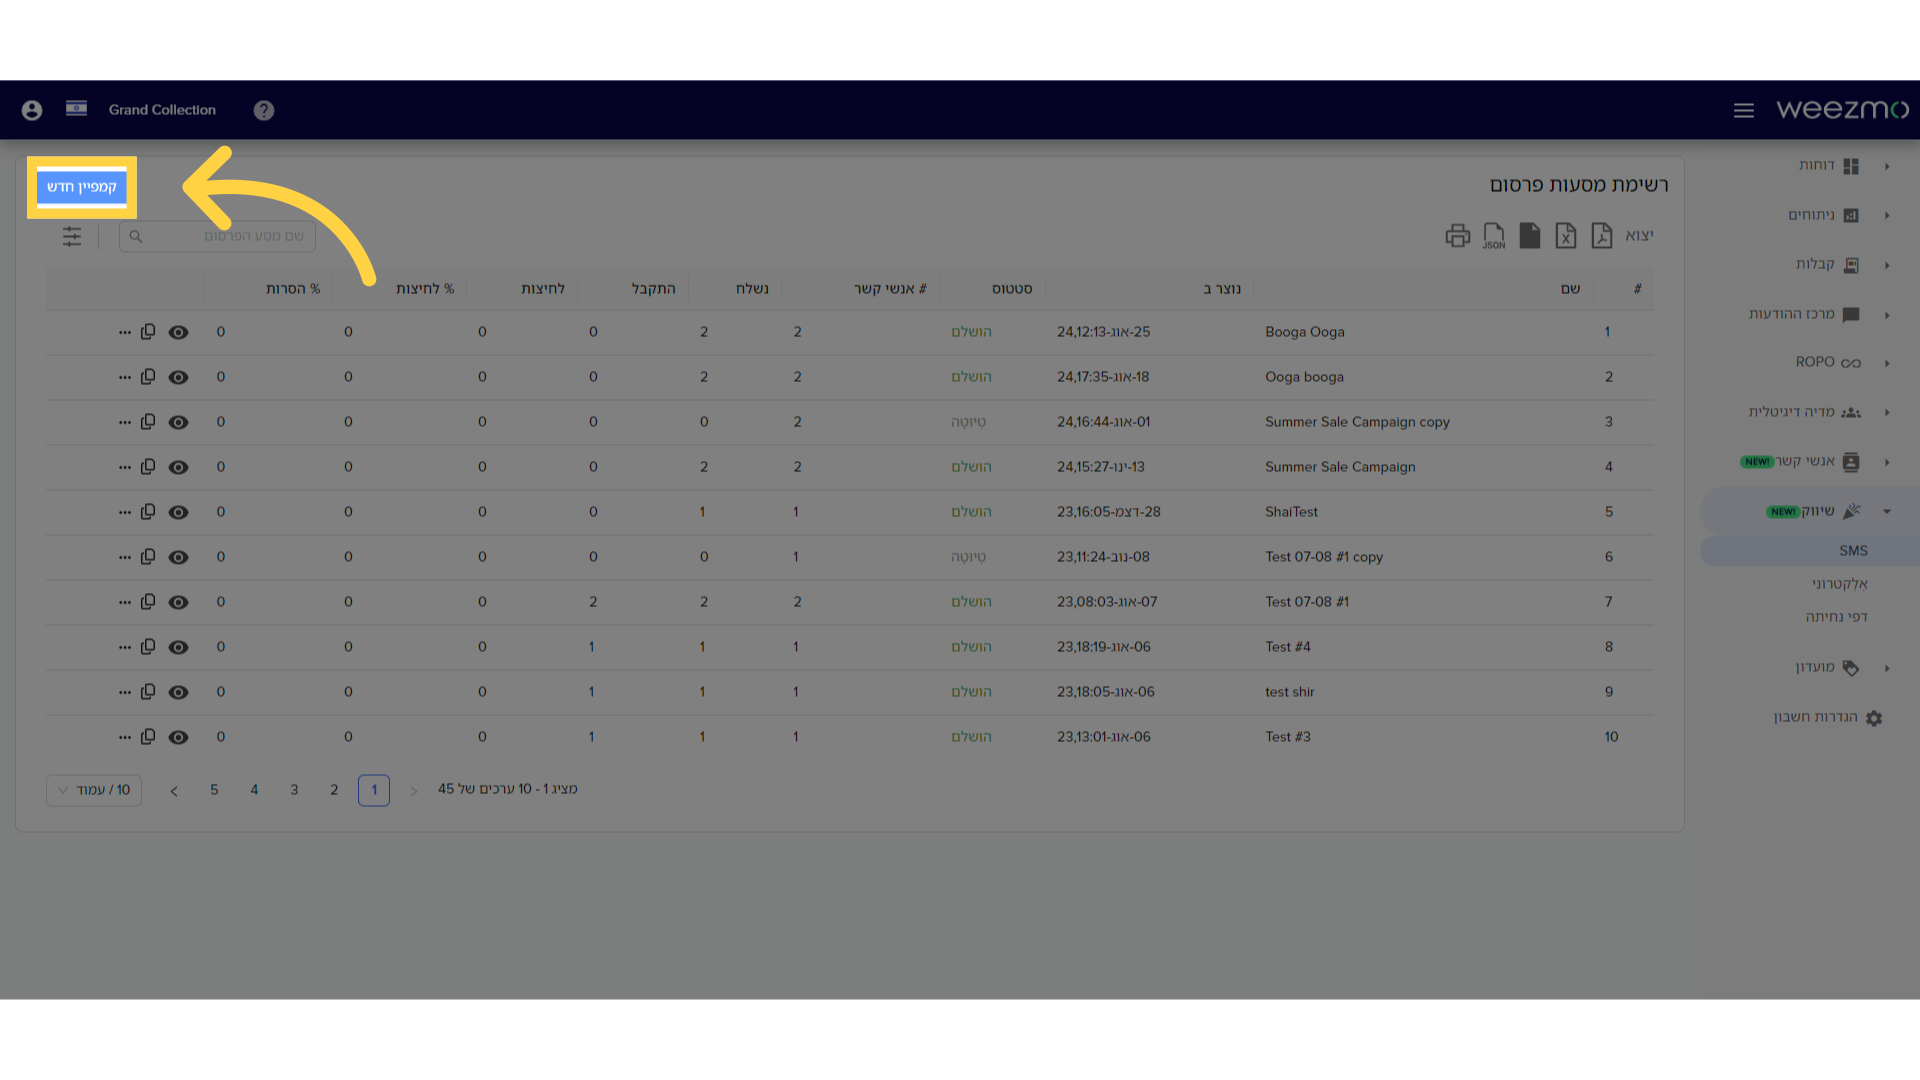
Task: Go to pagination page 2
Action: click(334, 790)
